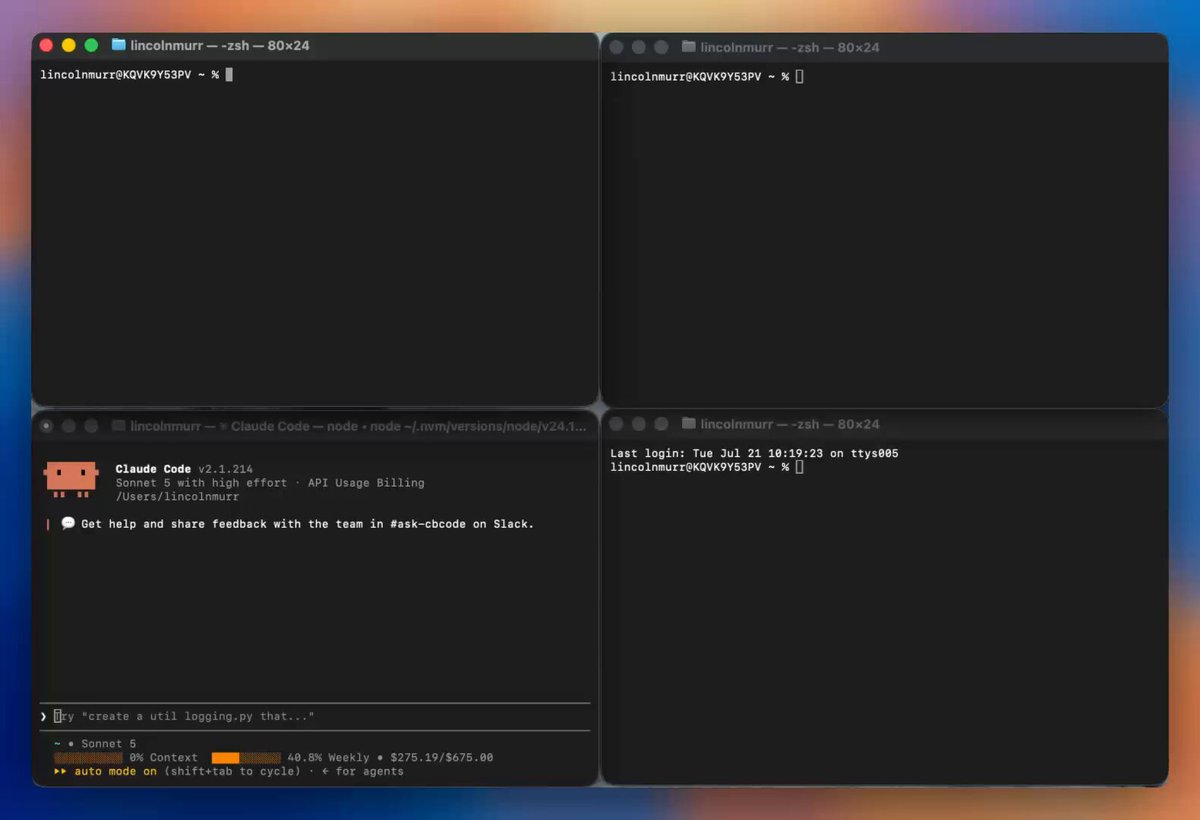Focus the Claude Code prompt input field
Screen dimensions: 1200x820
pyautogui.click(x=315, y=717)
